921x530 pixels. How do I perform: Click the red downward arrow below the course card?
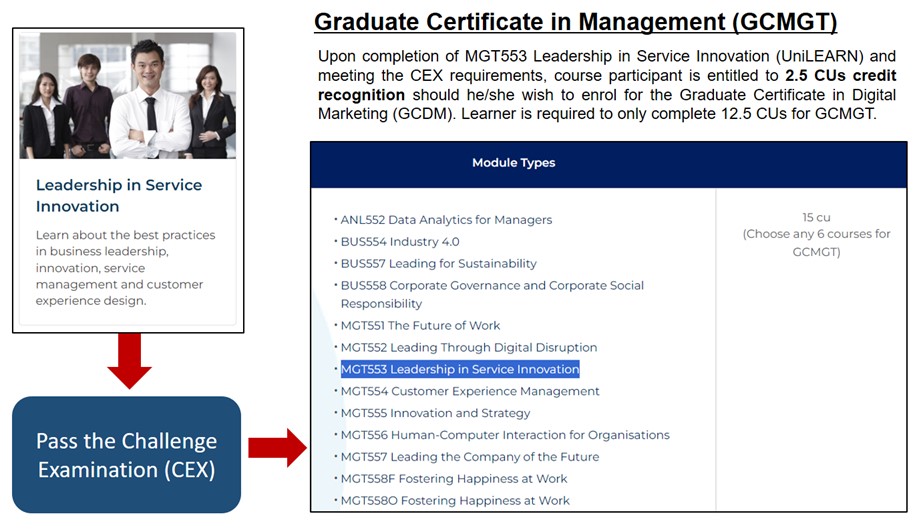tap(129, 361)
